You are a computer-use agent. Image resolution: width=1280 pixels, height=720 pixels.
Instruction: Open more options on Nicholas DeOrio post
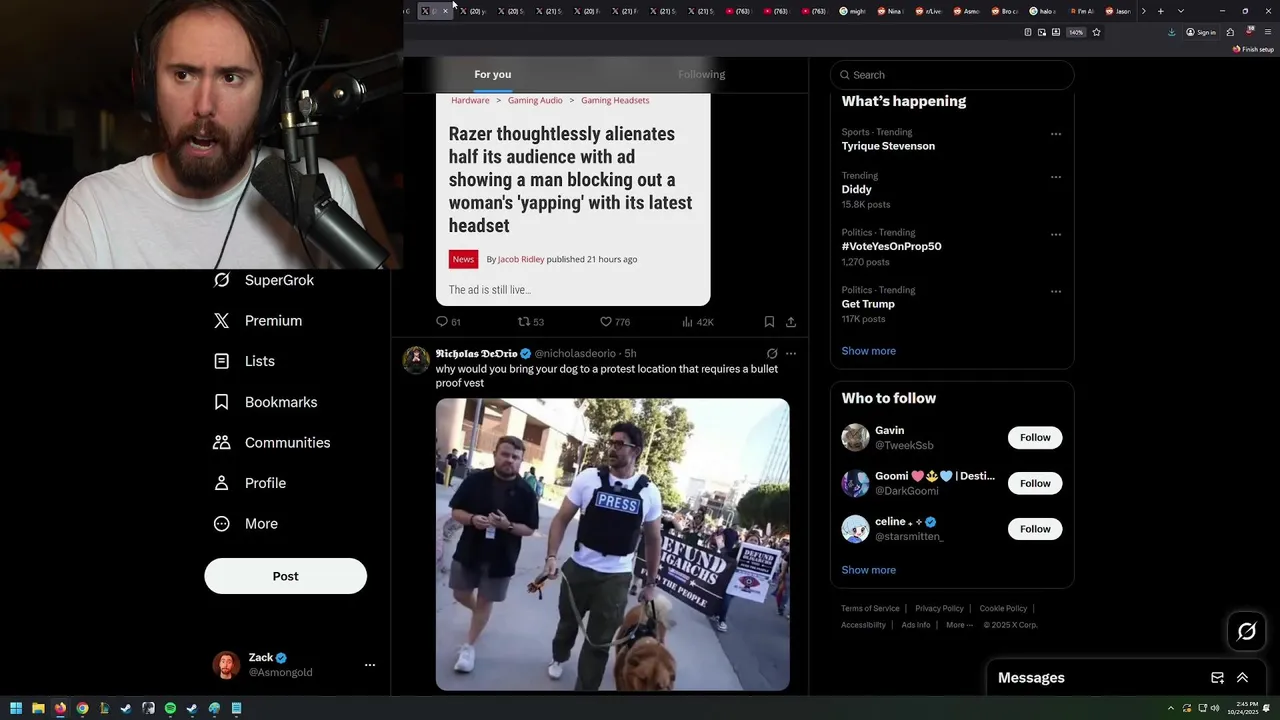coord(791,354)
